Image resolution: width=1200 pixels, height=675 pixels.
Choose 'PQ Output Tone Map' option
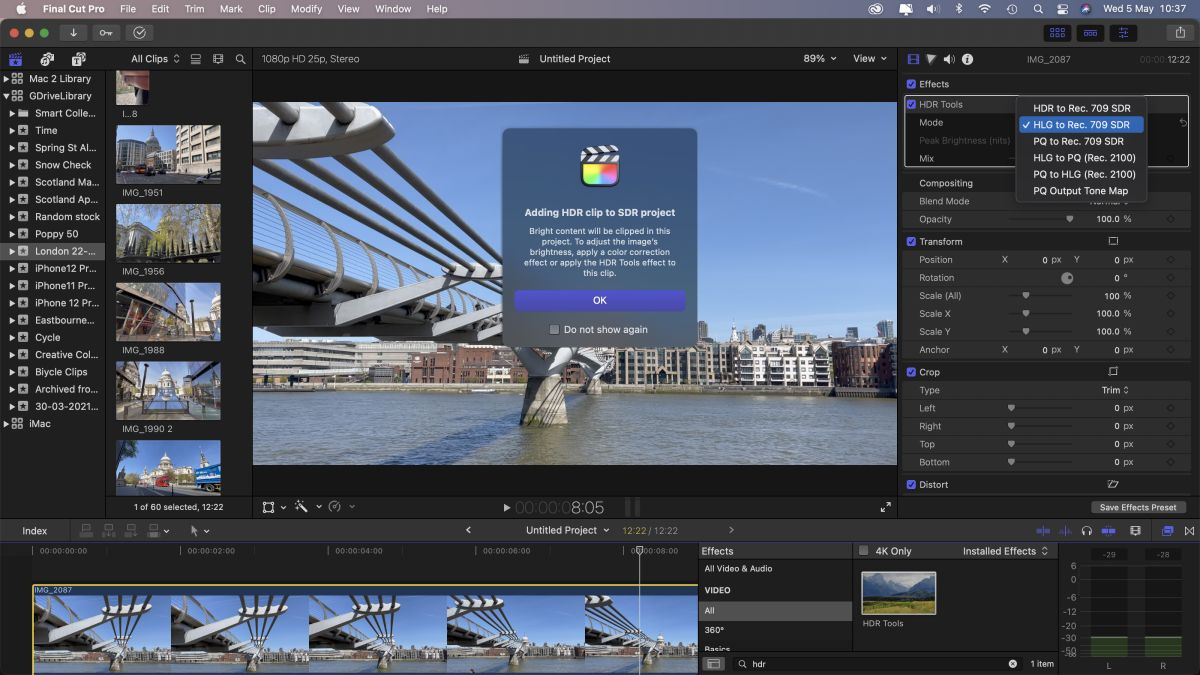[x=1082, y=191]
